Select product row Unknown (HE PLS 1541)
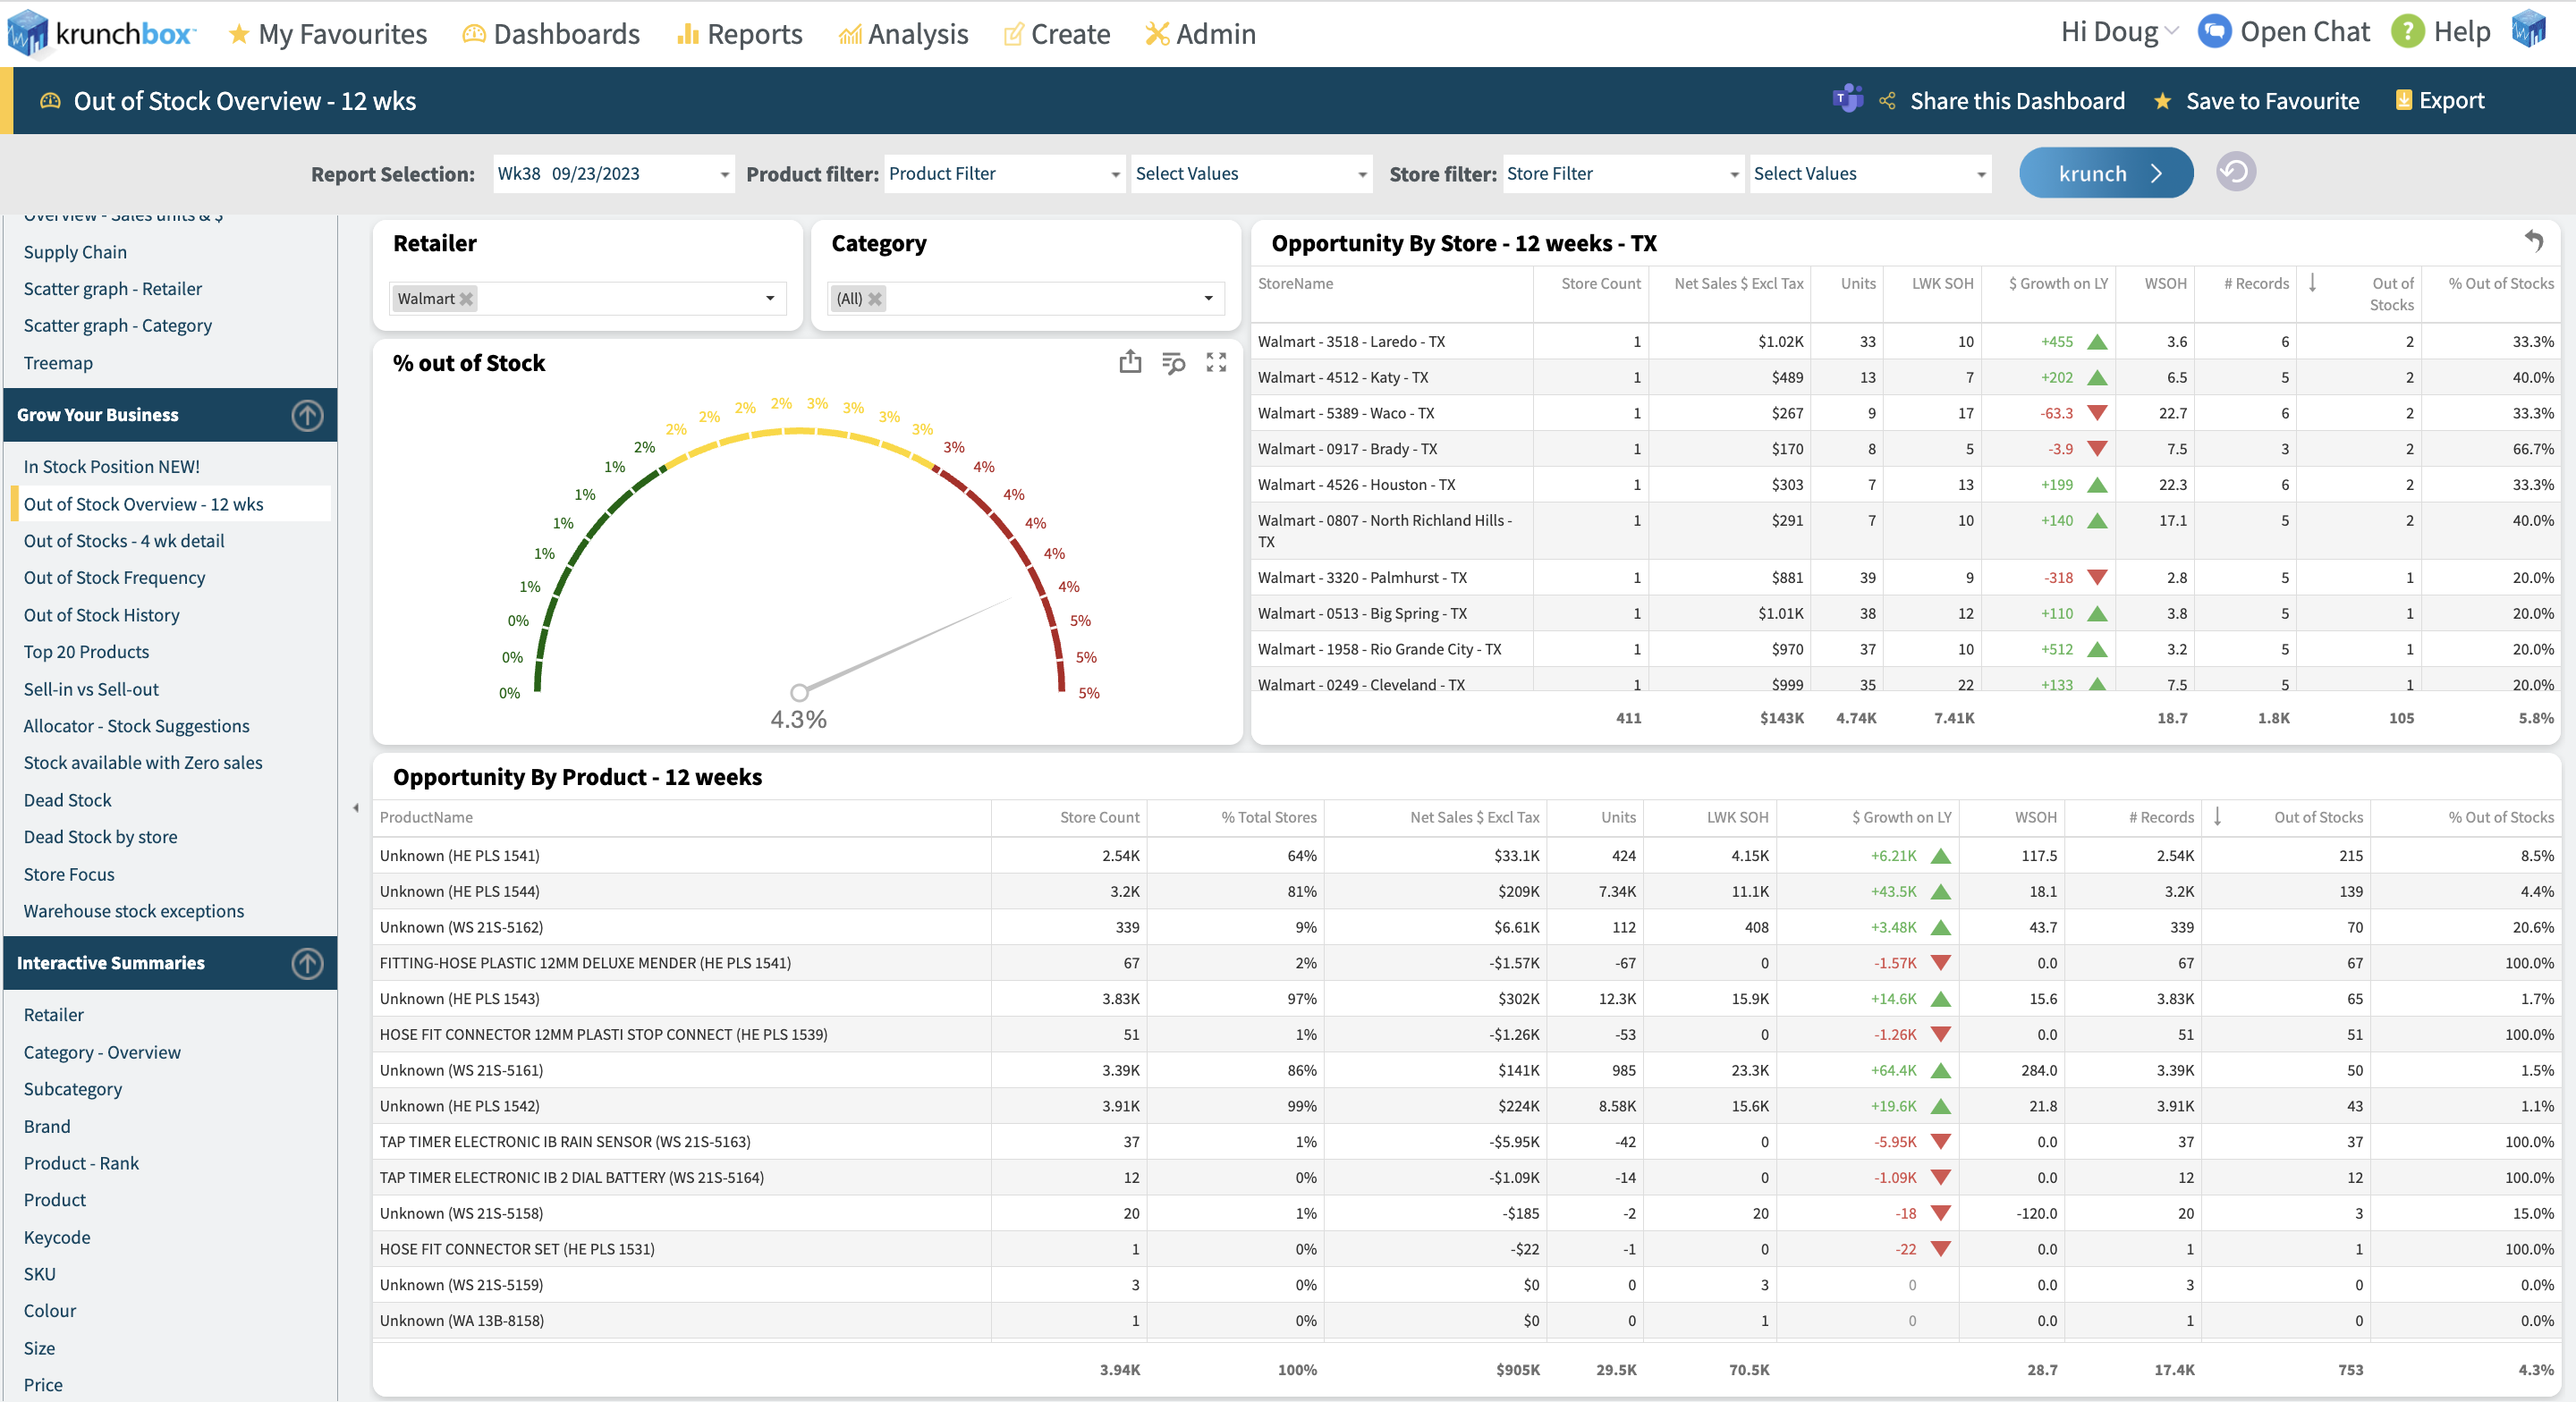The width and height of the screenshot is (2576, 1402). click(x=1466, y=856)
